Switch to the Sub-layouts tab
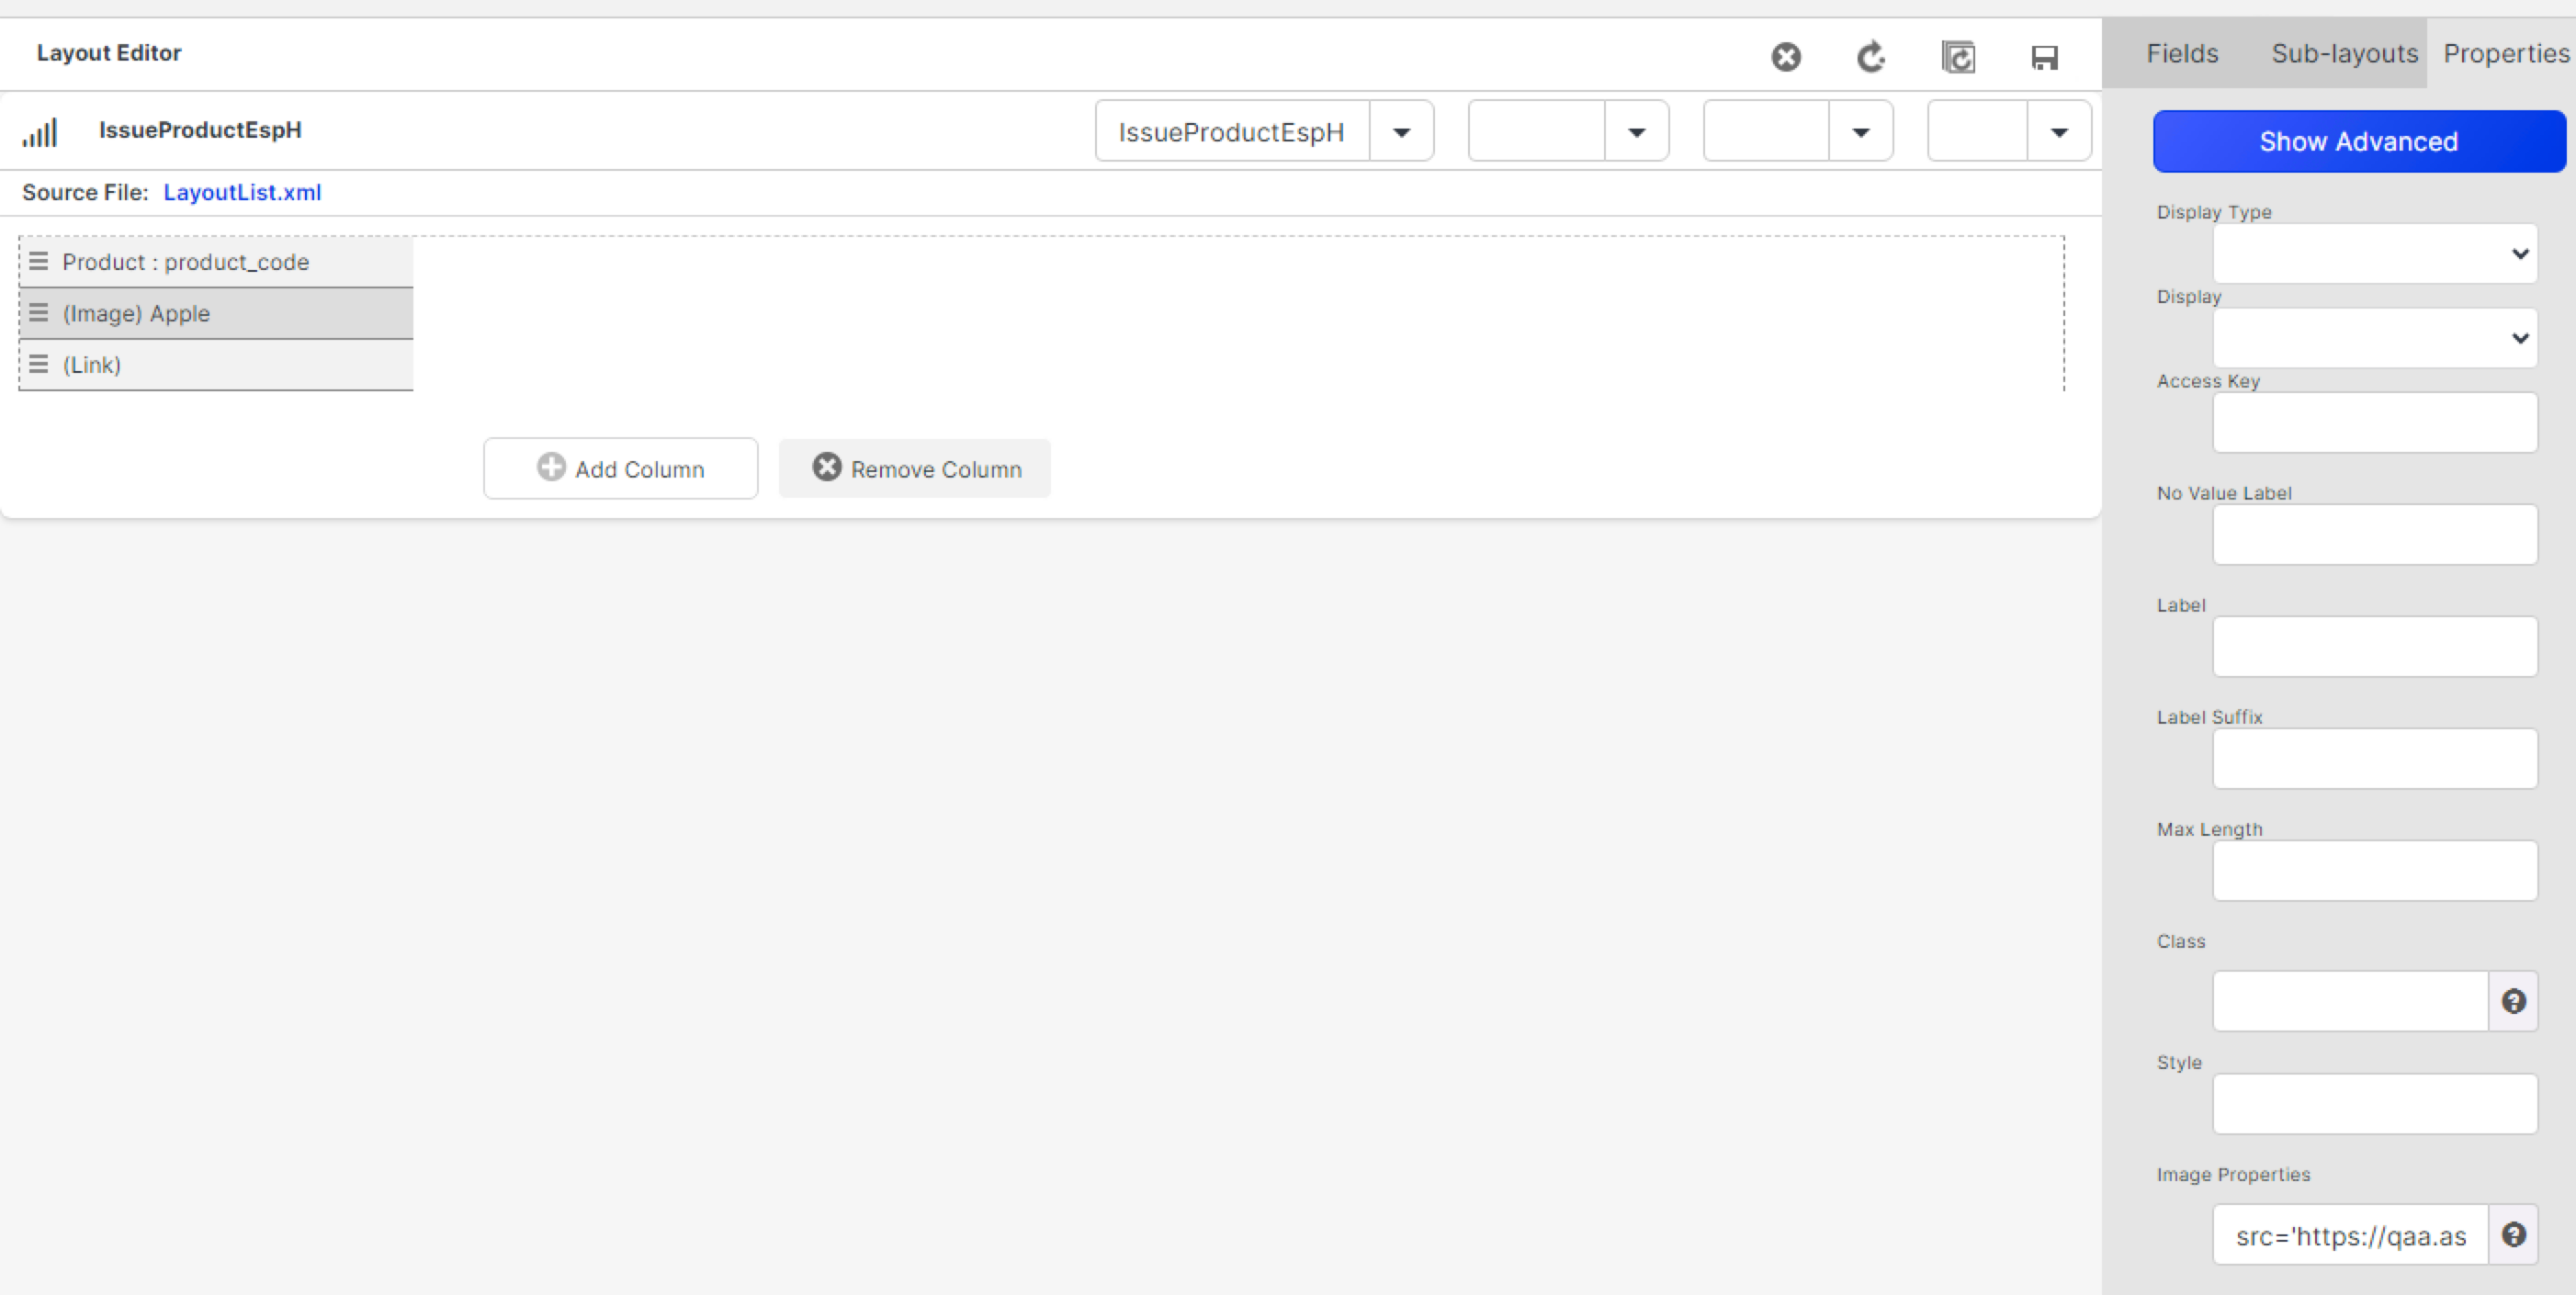2576x1295 pixels. point(2343,53)
